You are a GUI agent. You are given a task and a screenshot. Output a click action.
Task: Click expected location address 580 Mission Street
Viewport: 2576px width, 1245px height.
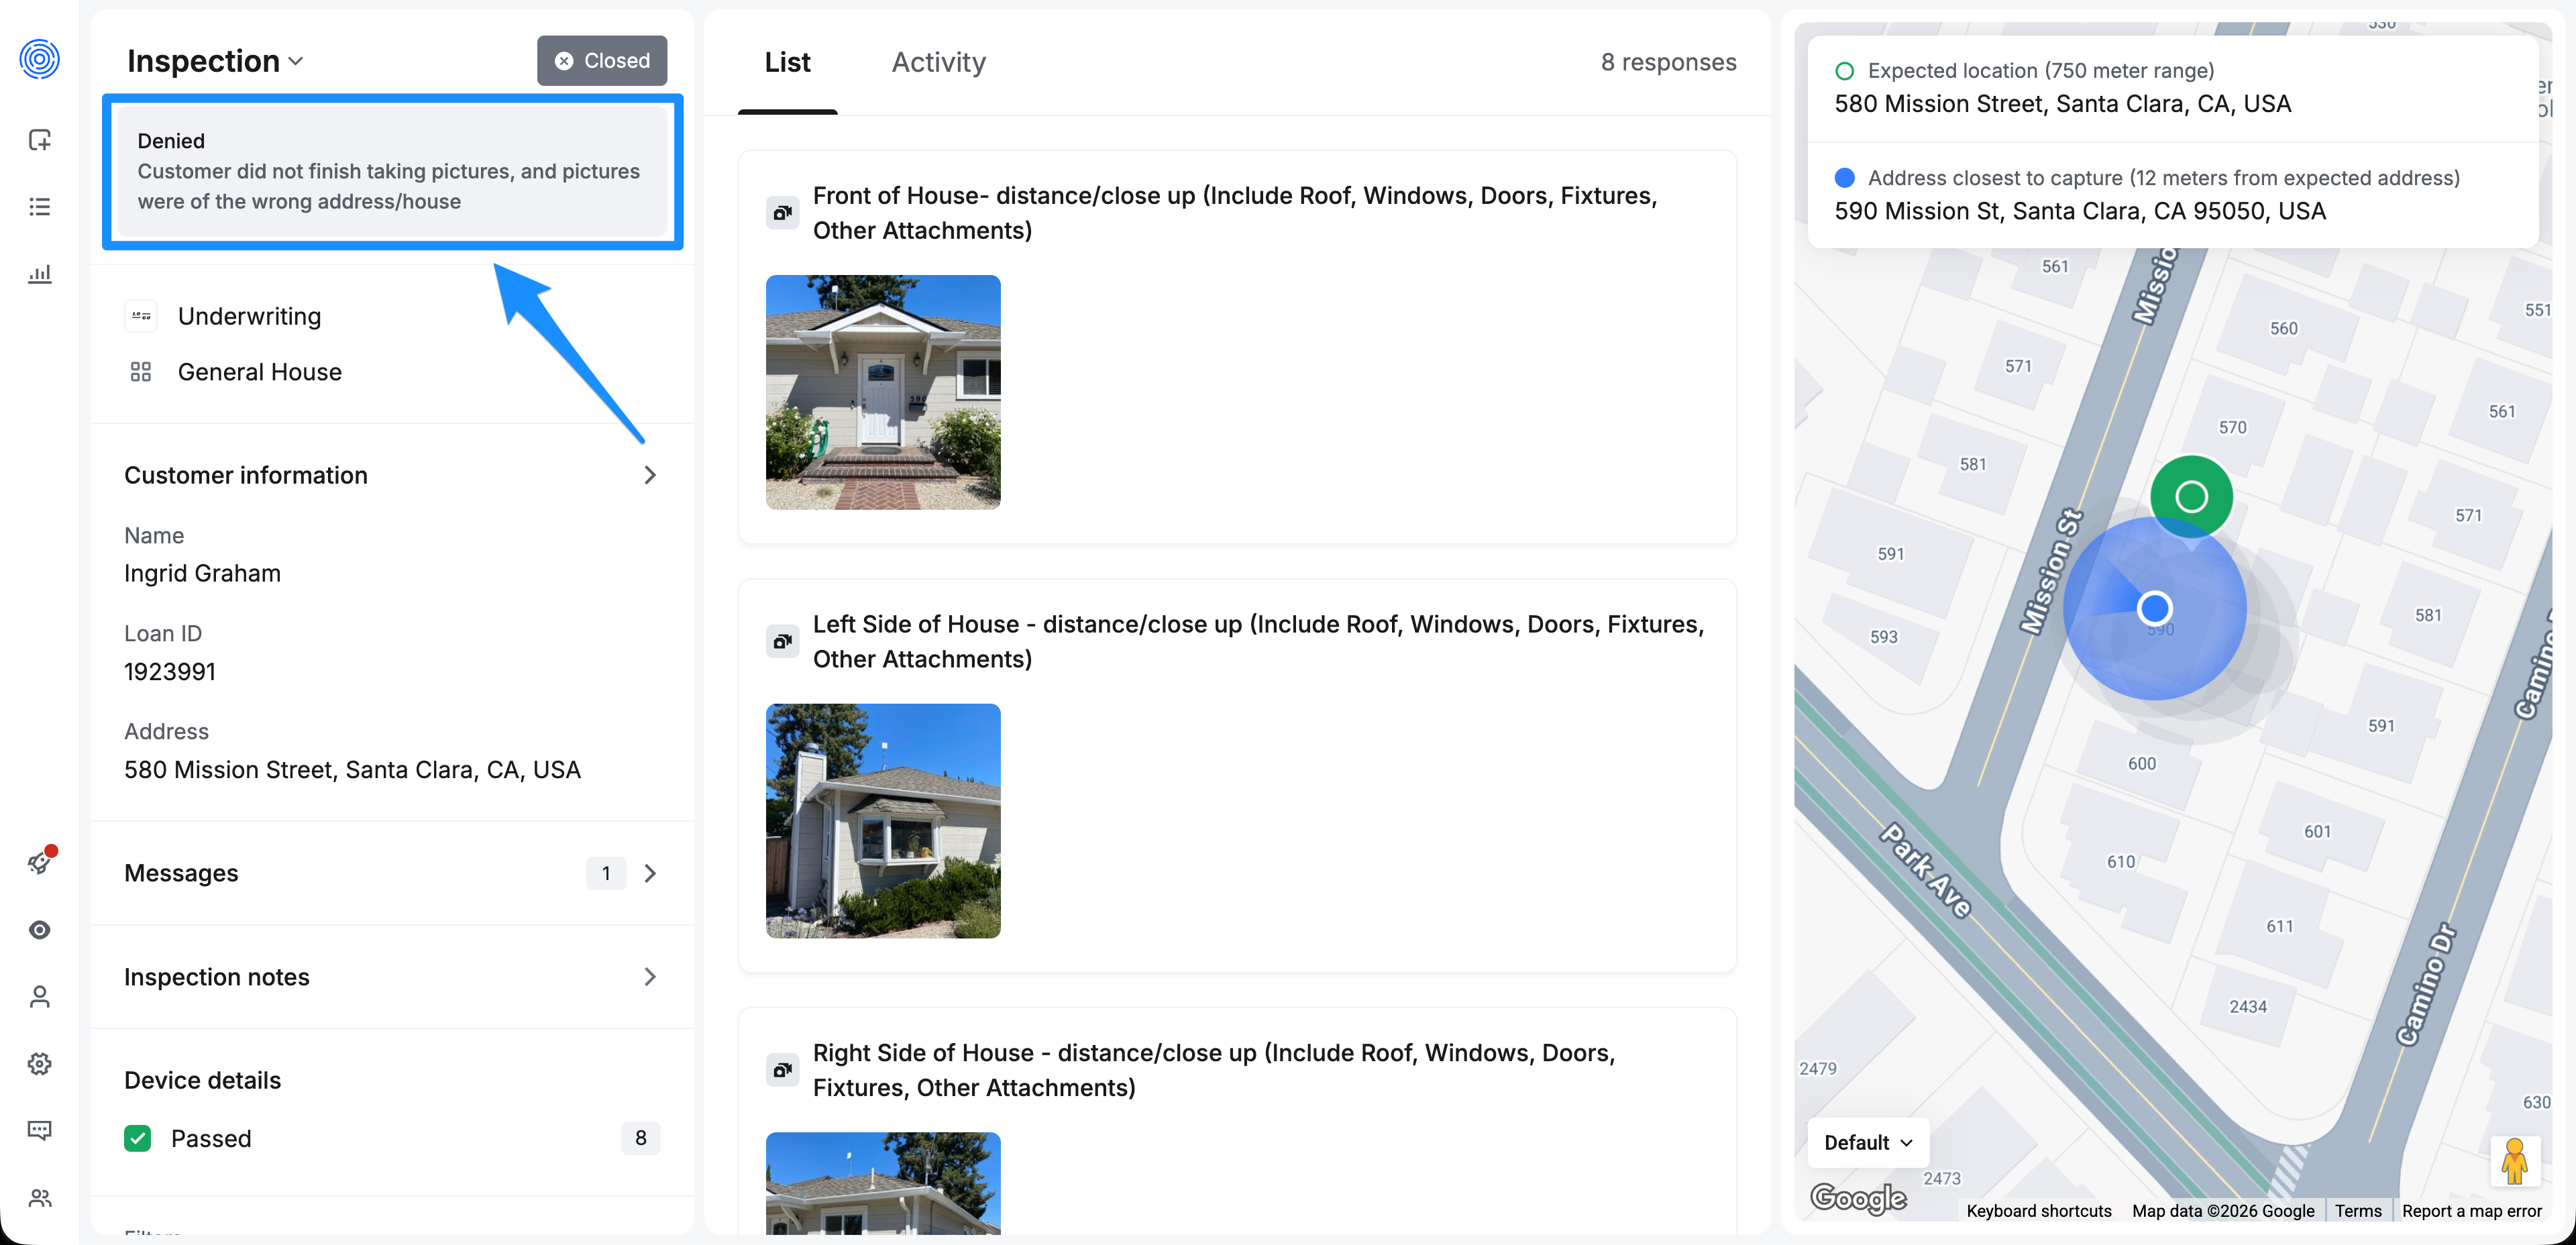click(2062, 104)
